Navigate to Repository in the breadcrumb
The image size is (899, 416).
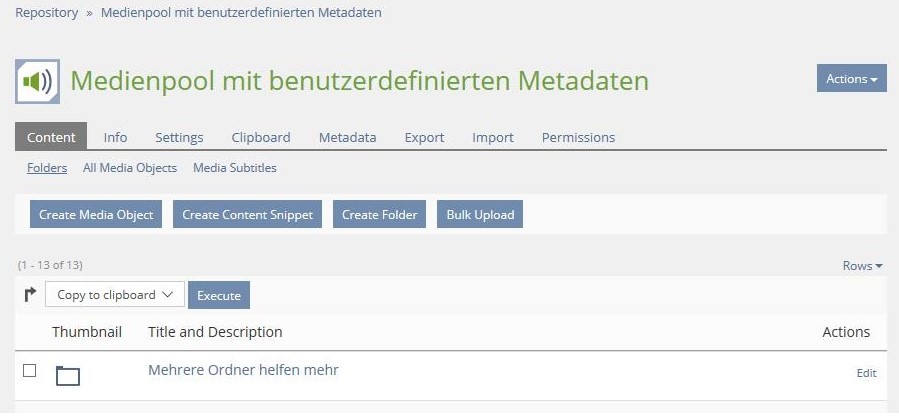pyautogui.click(x=46, y=13)
